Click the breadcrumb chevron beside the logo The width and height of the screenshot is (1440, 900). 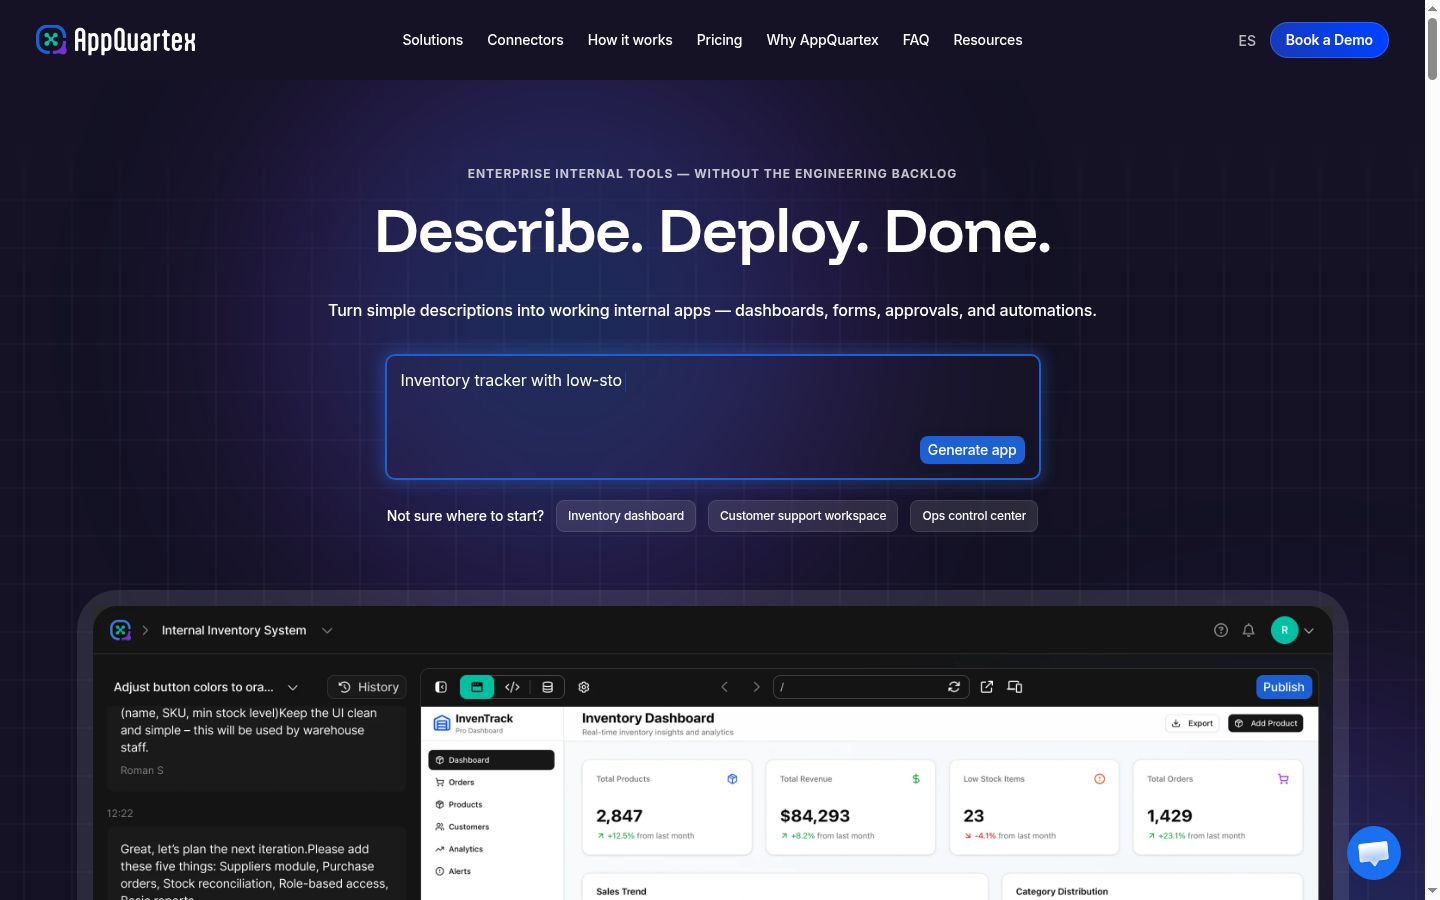coord(145,630)
